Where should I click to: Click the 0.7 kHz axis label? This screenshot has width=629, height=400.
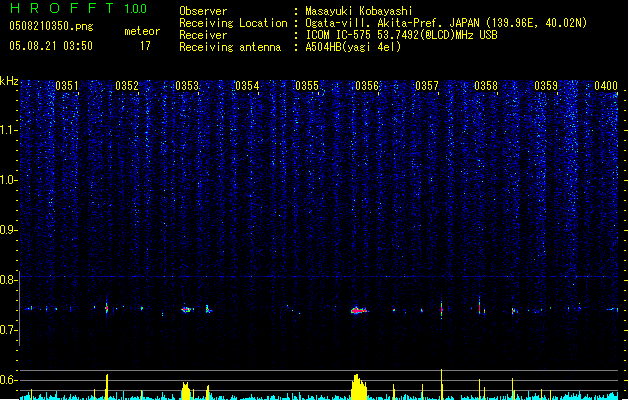click(9, 330)
